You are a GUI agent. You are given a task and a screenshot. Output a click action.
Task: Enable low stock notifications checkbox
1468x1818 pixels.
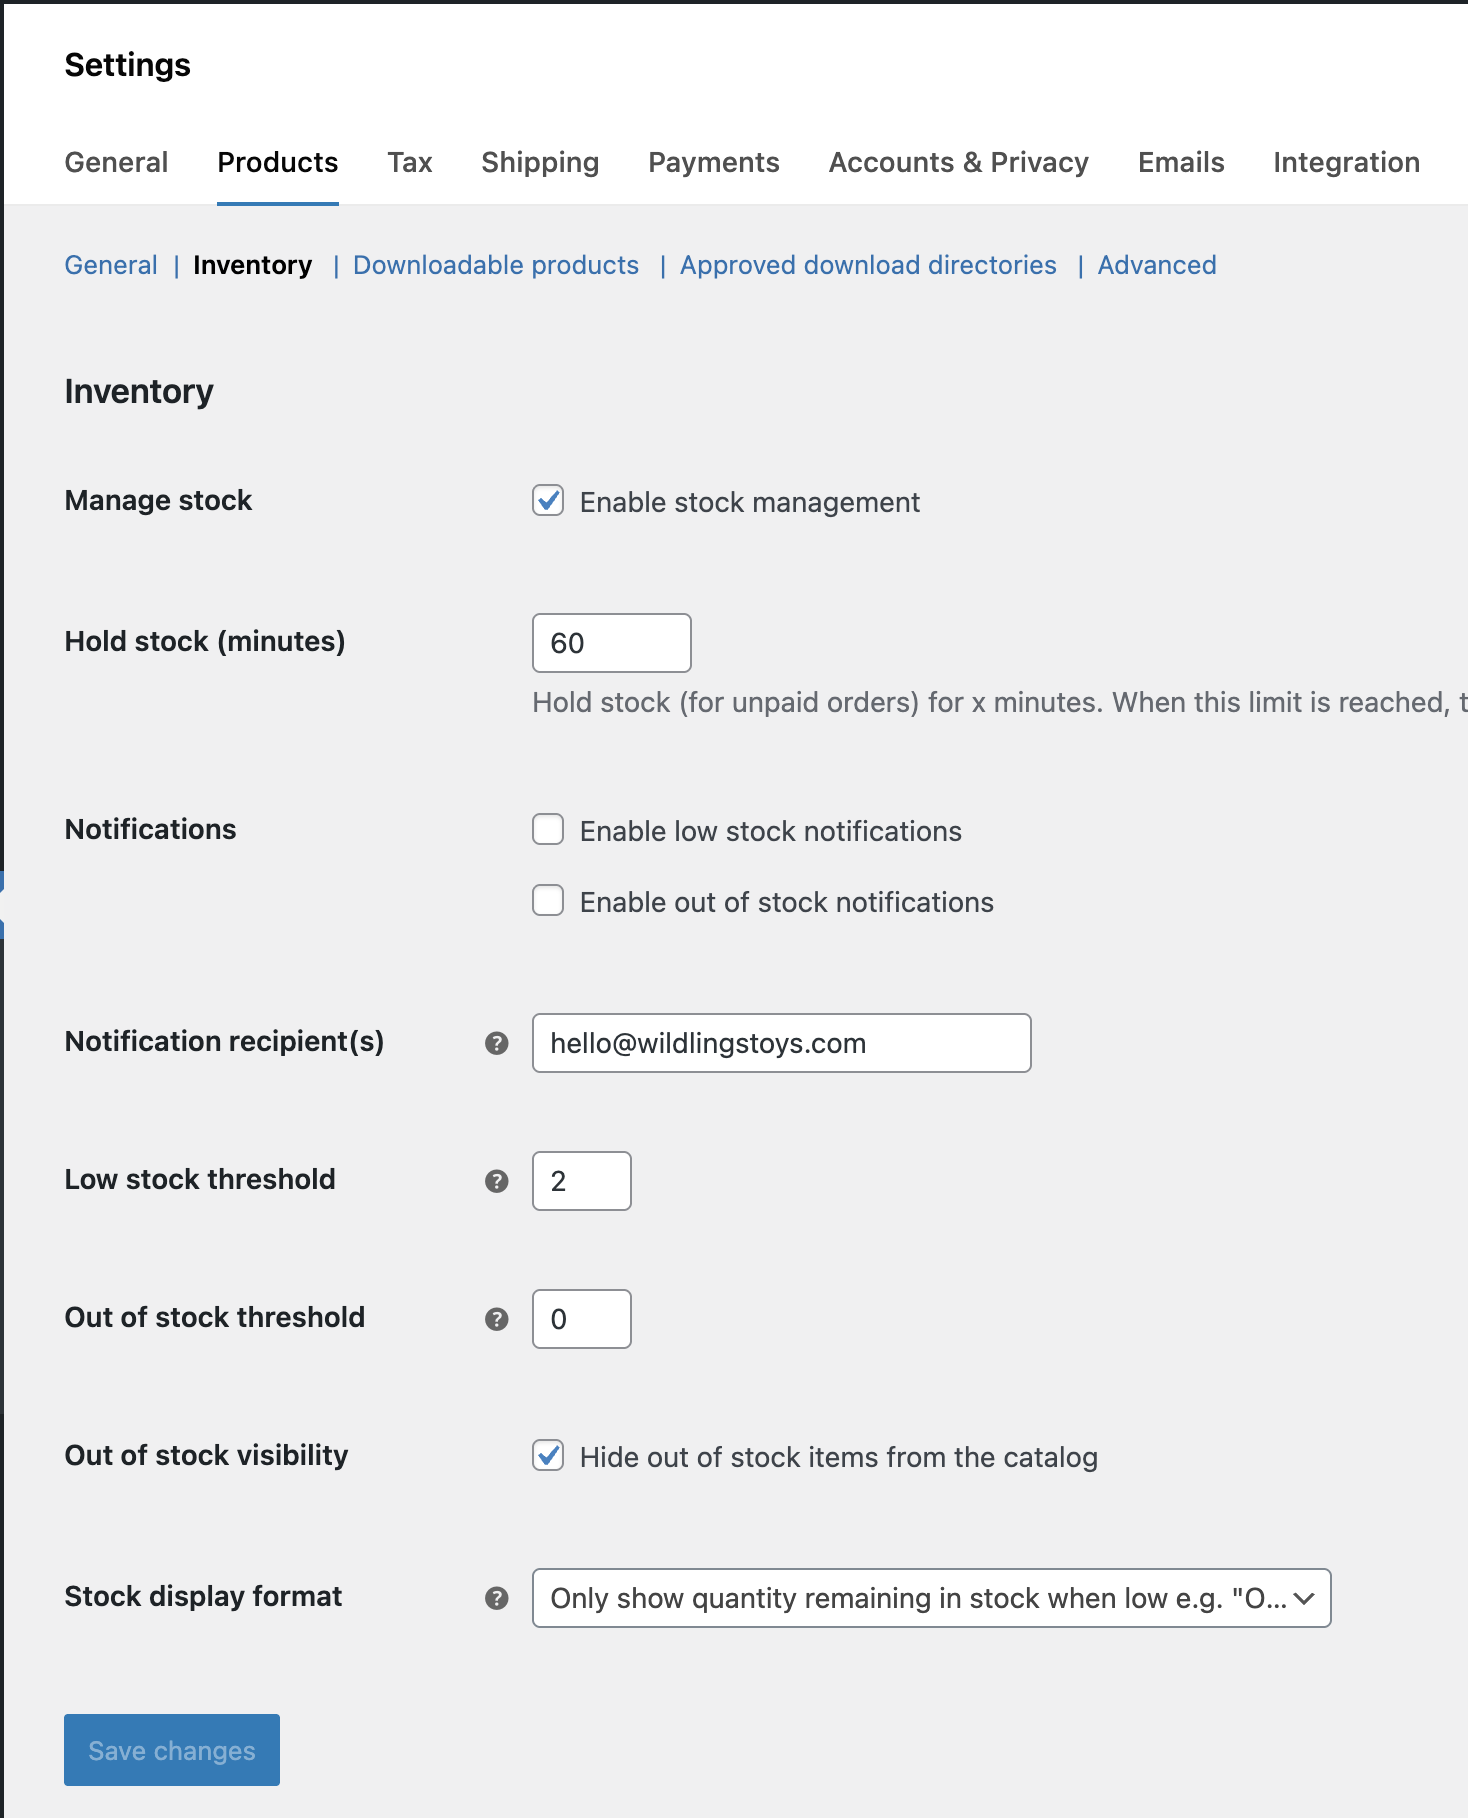click(548, 830)
